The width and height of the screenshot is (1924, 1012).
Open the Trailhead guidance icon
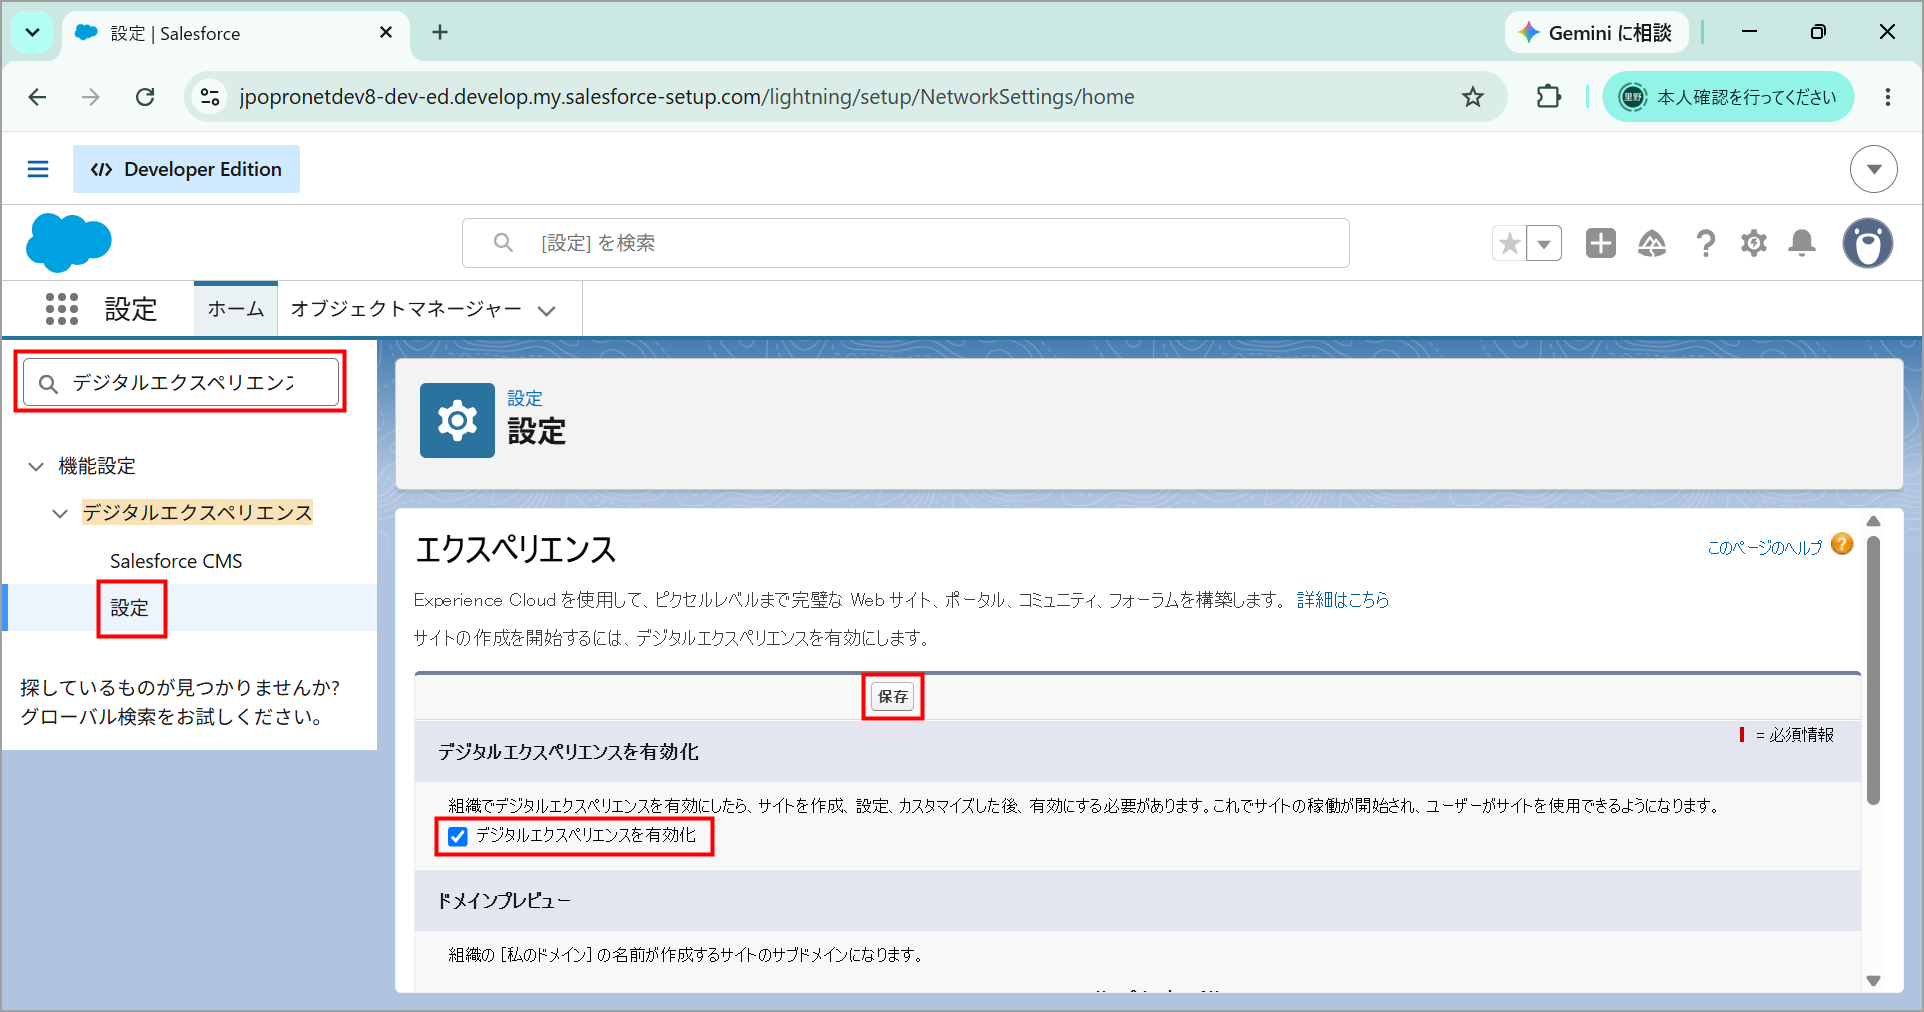click(1652, 243)
